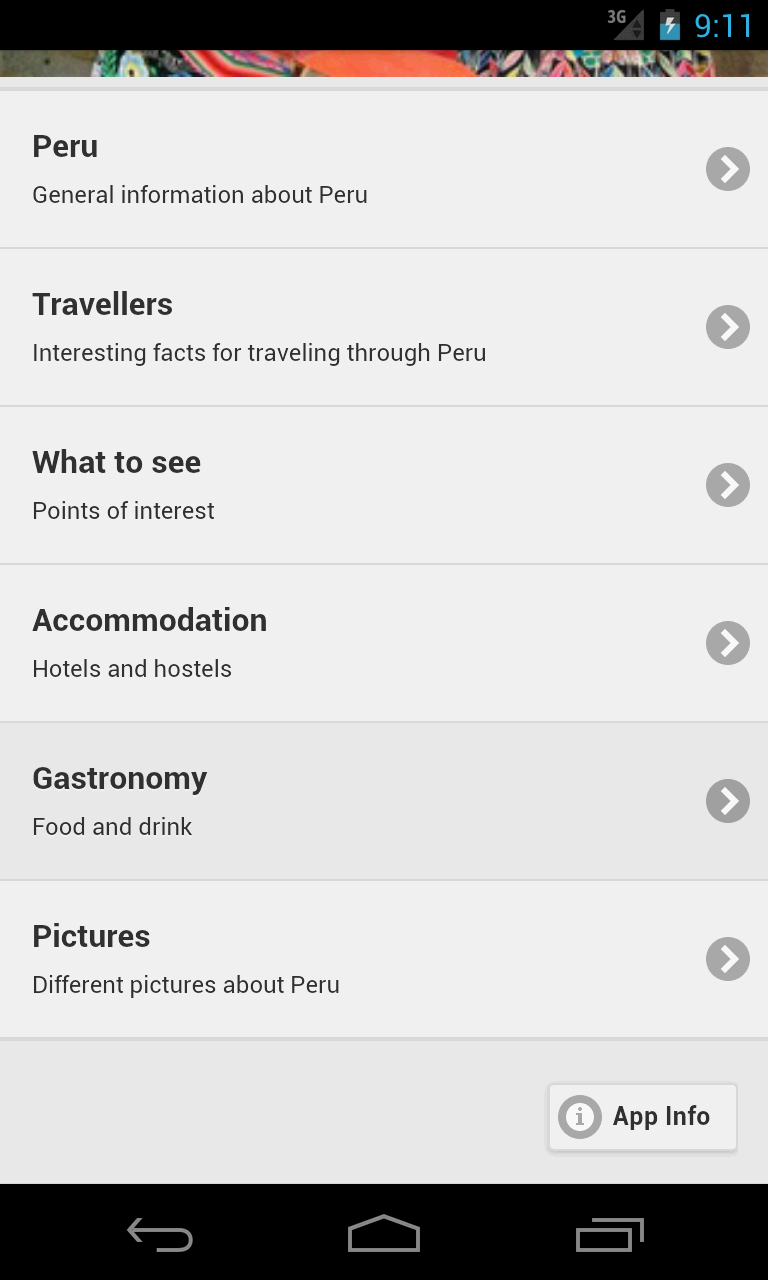
Task: Click the App Info button label
Action: pos(661,1116)
